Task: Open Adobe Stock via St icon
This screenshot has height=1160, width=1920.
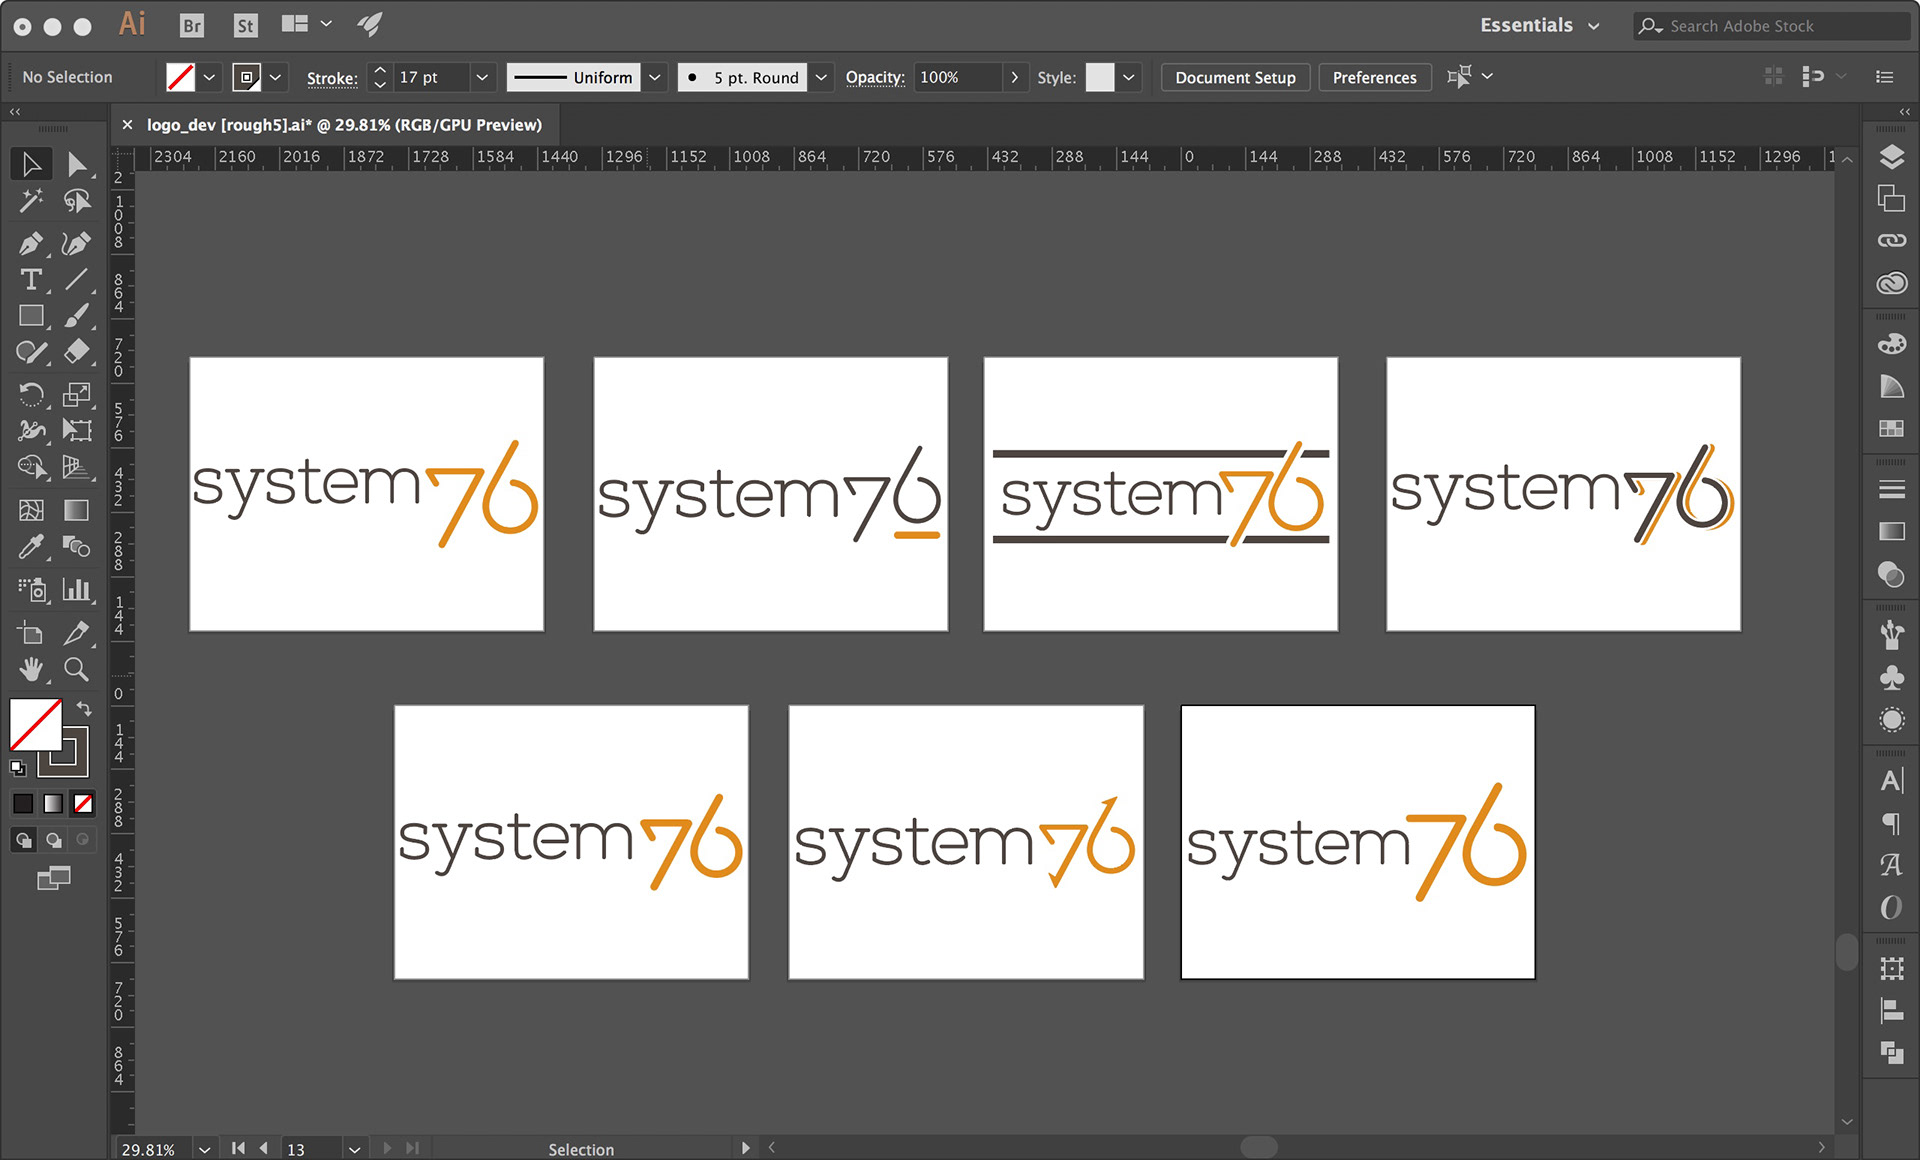Action: pos(245,26)
